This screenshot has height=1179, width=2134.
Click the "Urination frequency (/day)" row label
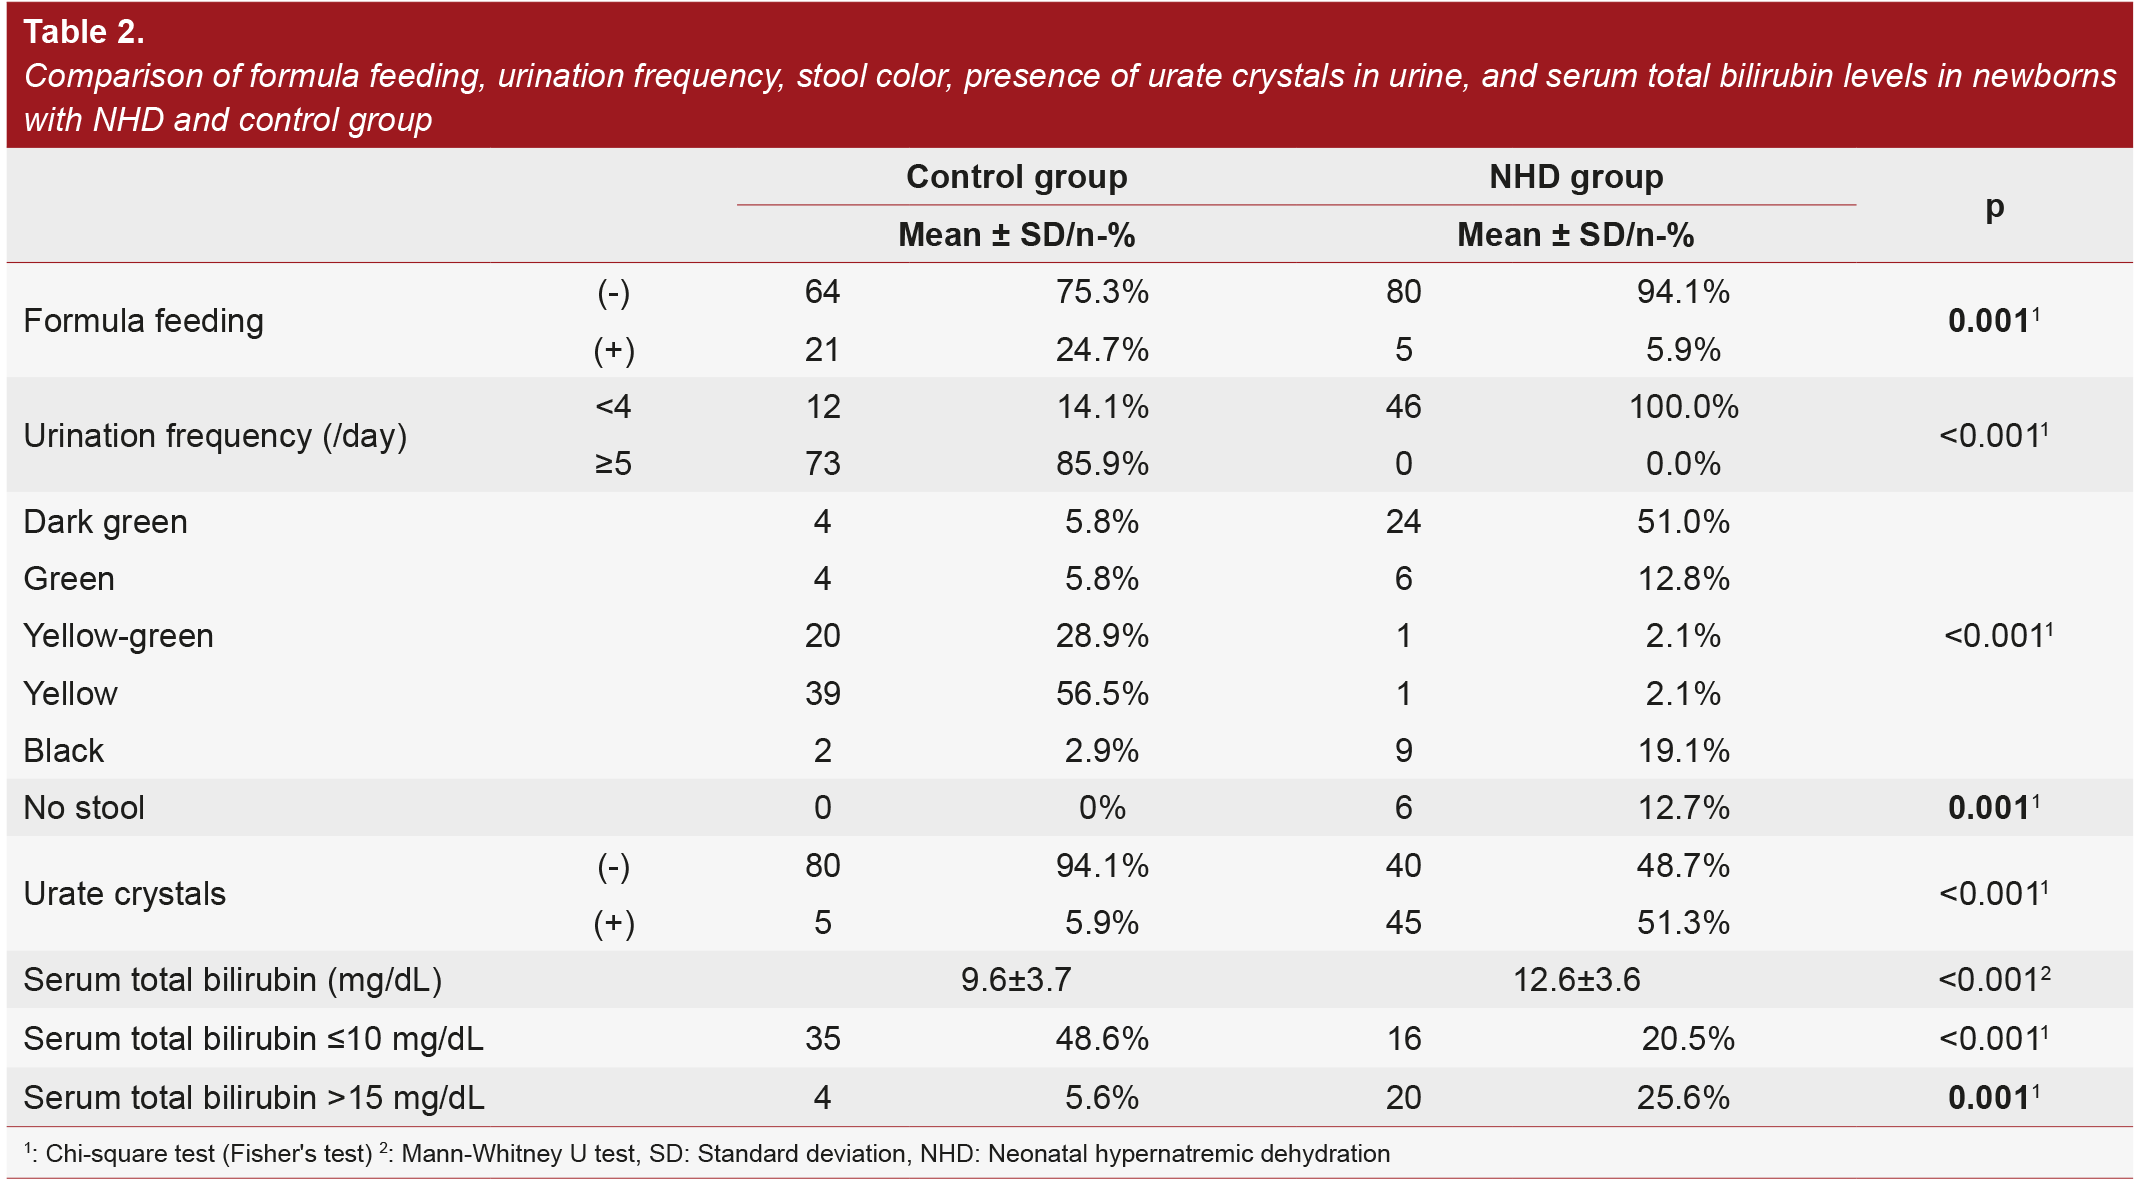tap(215, 436)
